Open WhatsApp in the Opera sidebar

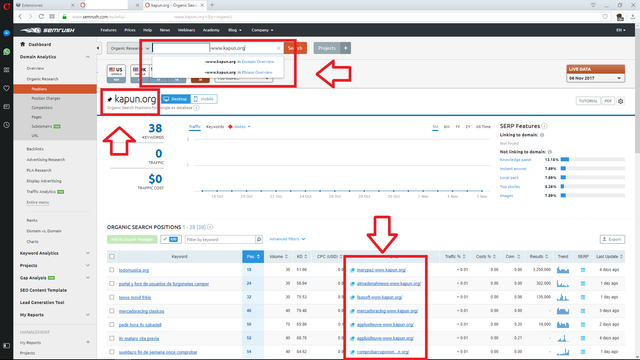coord(7,51)
